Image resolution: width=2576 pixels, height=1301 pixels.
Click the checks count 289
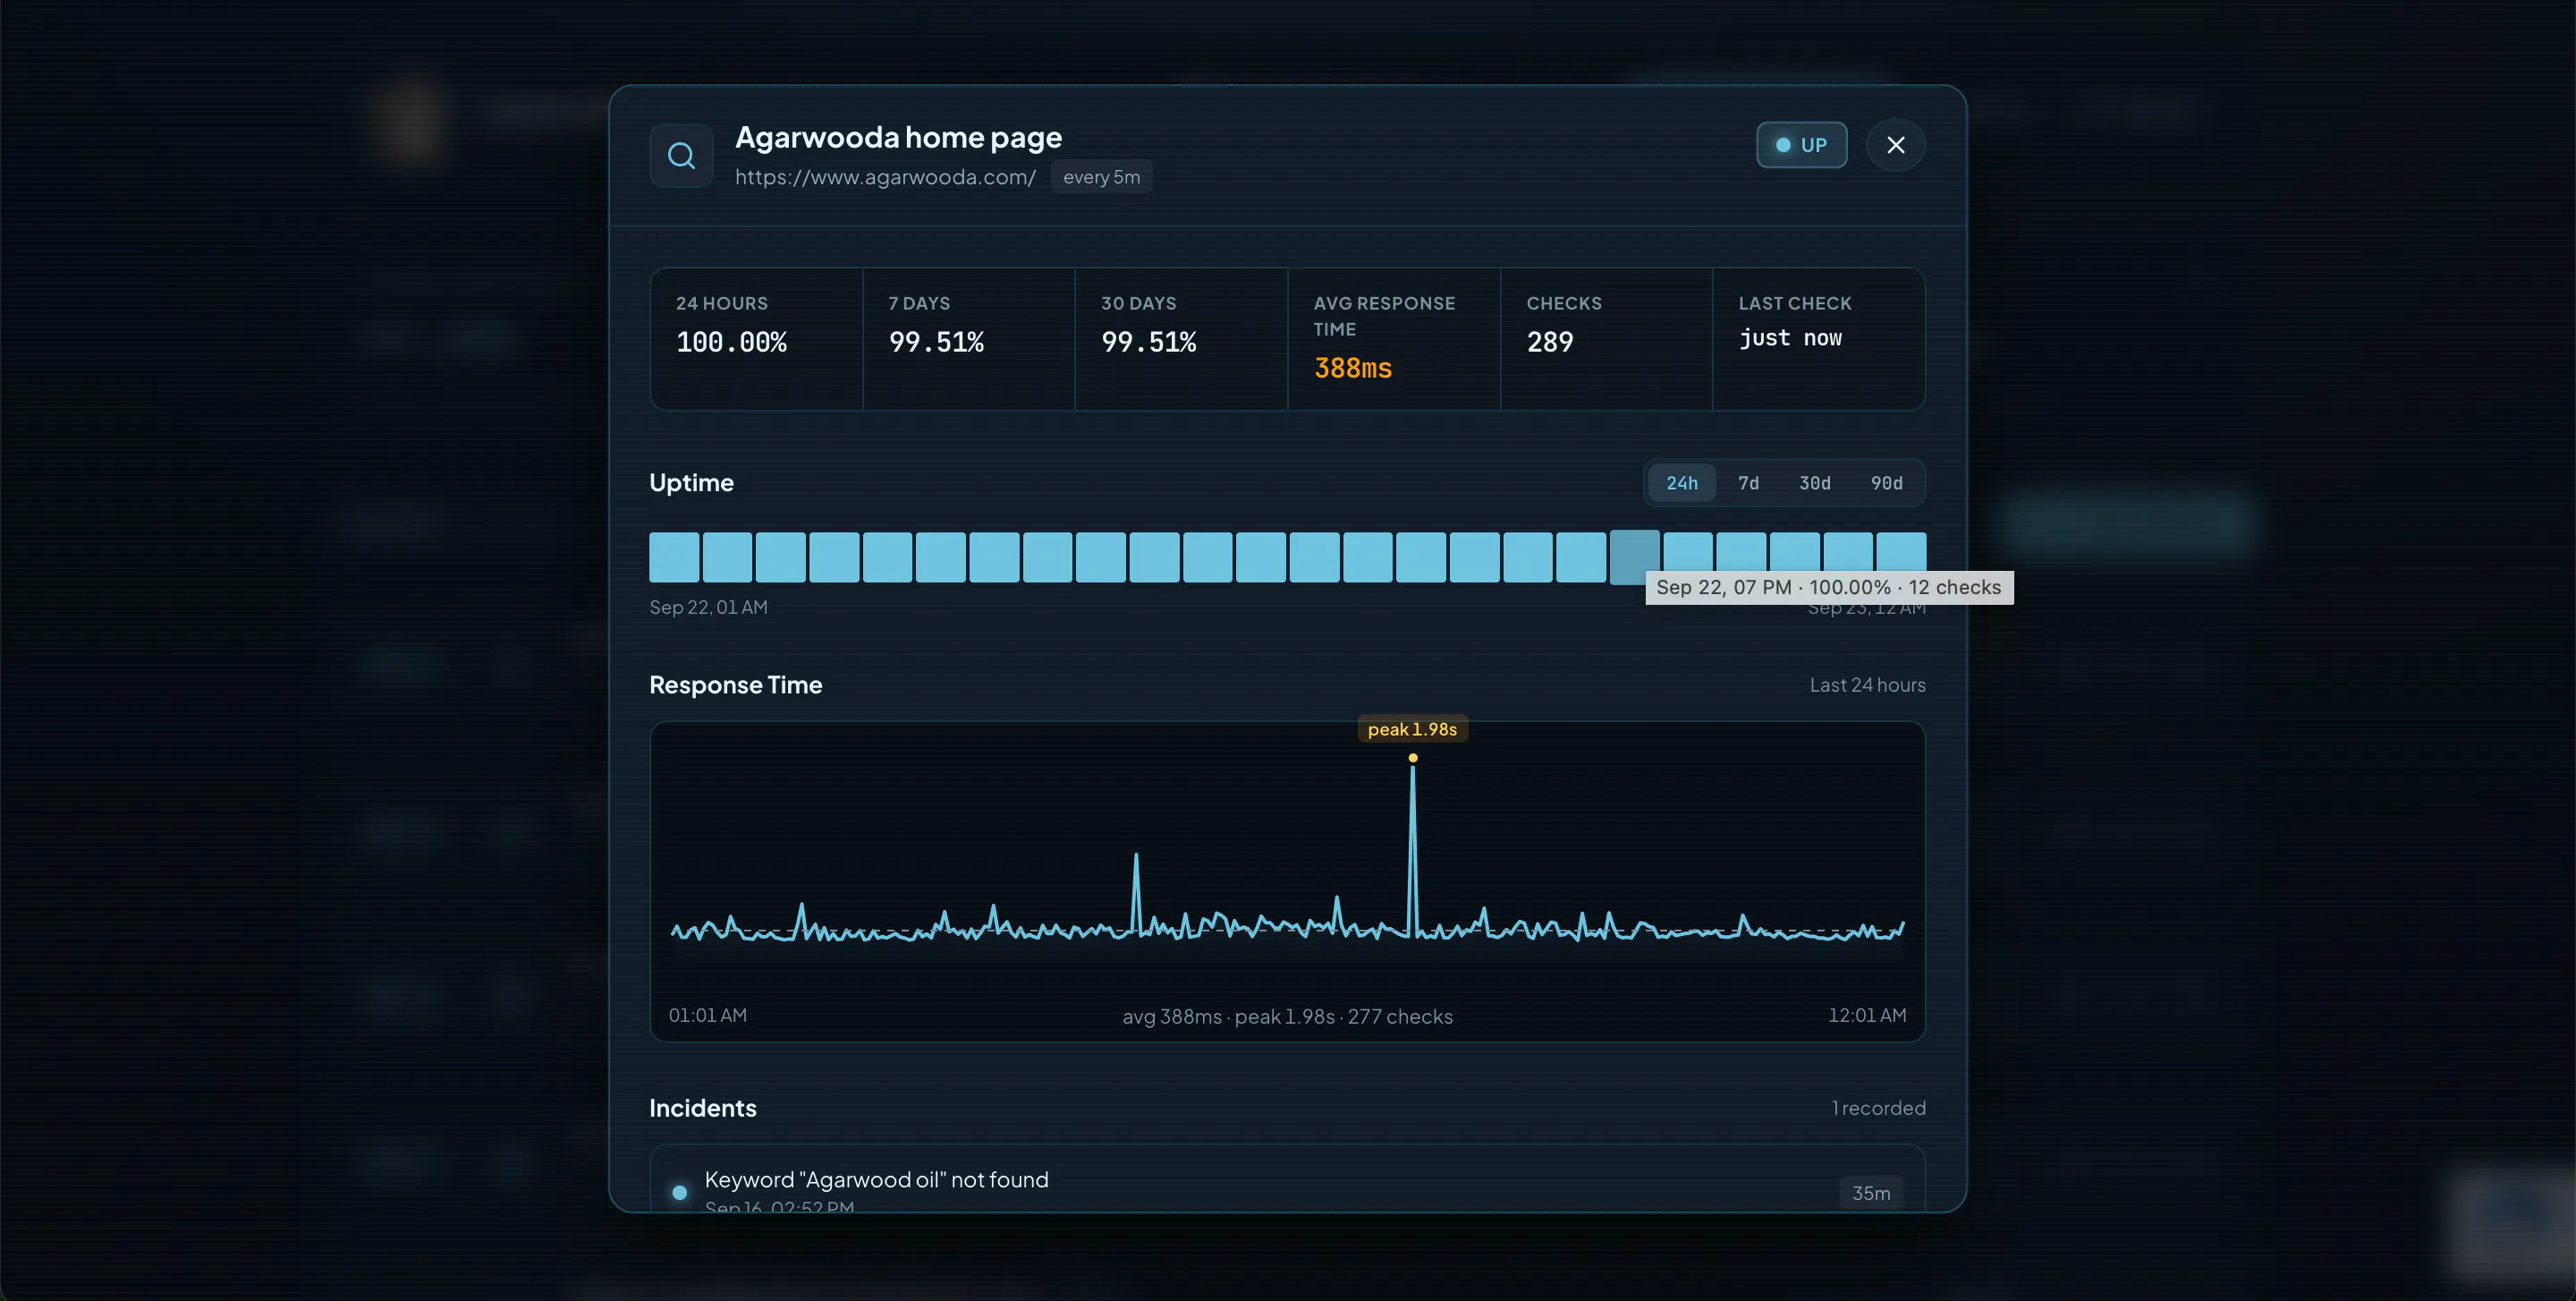tap(1549, 343)
